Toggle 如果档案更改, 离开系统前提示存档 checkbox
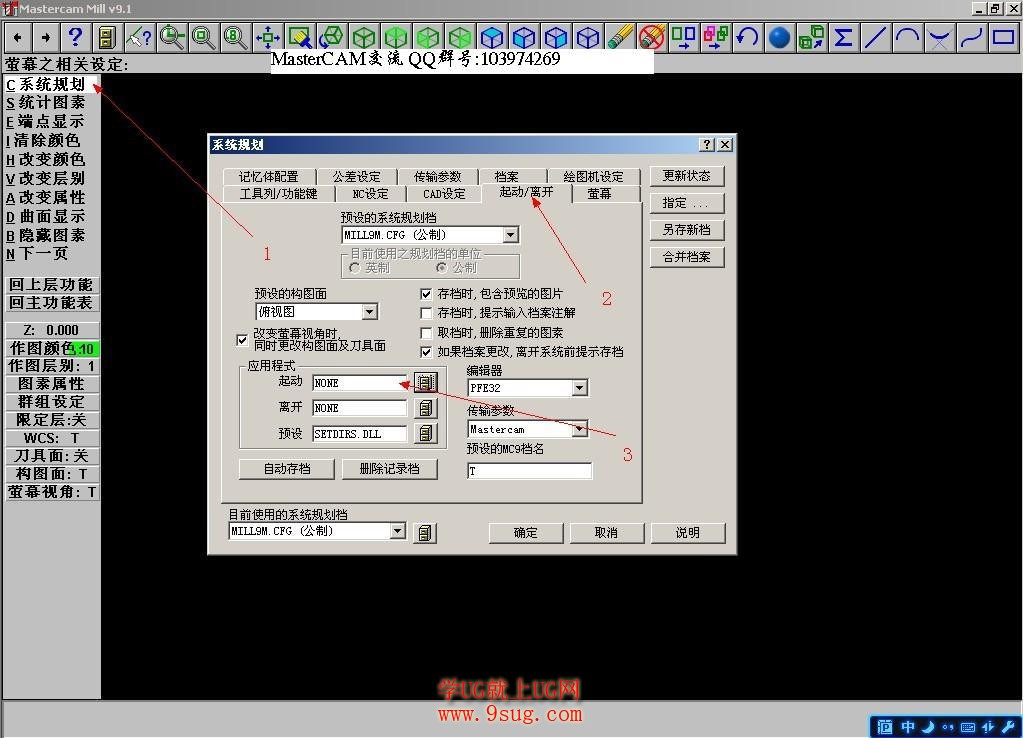The image size is (1023, 738). [427, 352]
